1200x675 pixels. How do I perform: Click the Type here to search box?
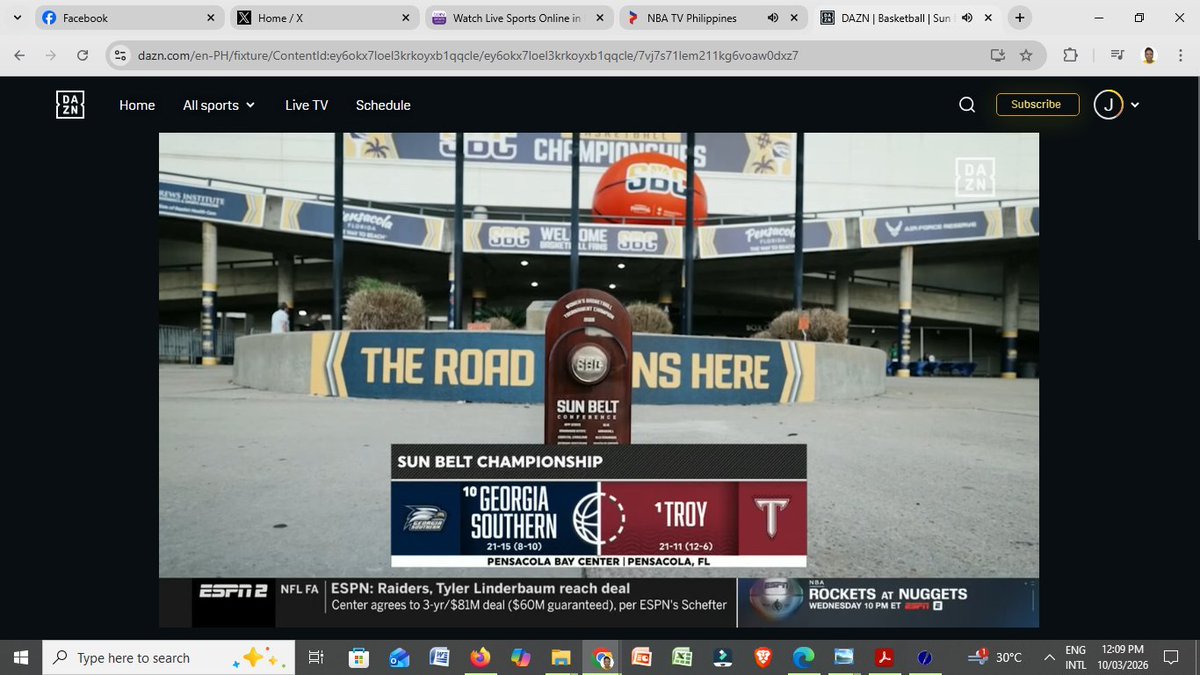pos(170,657)
